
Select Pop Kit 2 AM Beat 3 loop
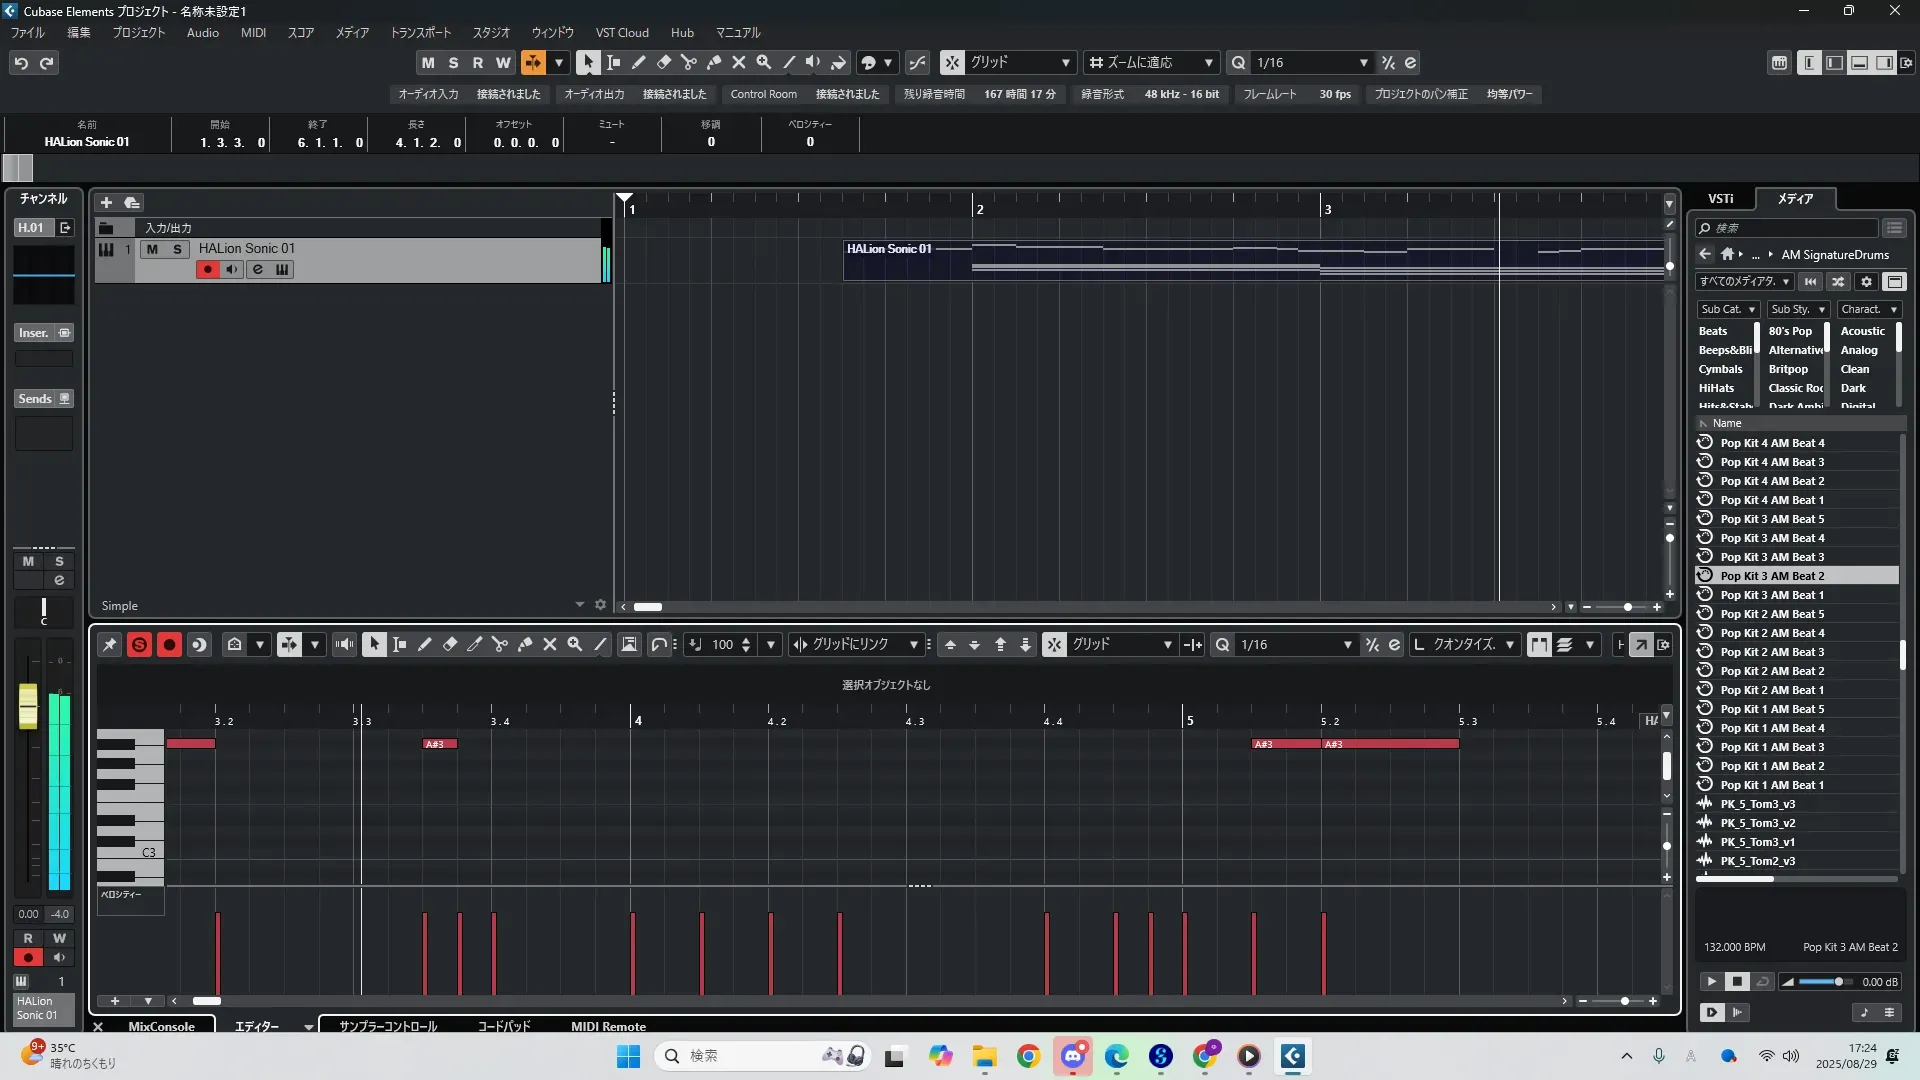[1771, 652]
